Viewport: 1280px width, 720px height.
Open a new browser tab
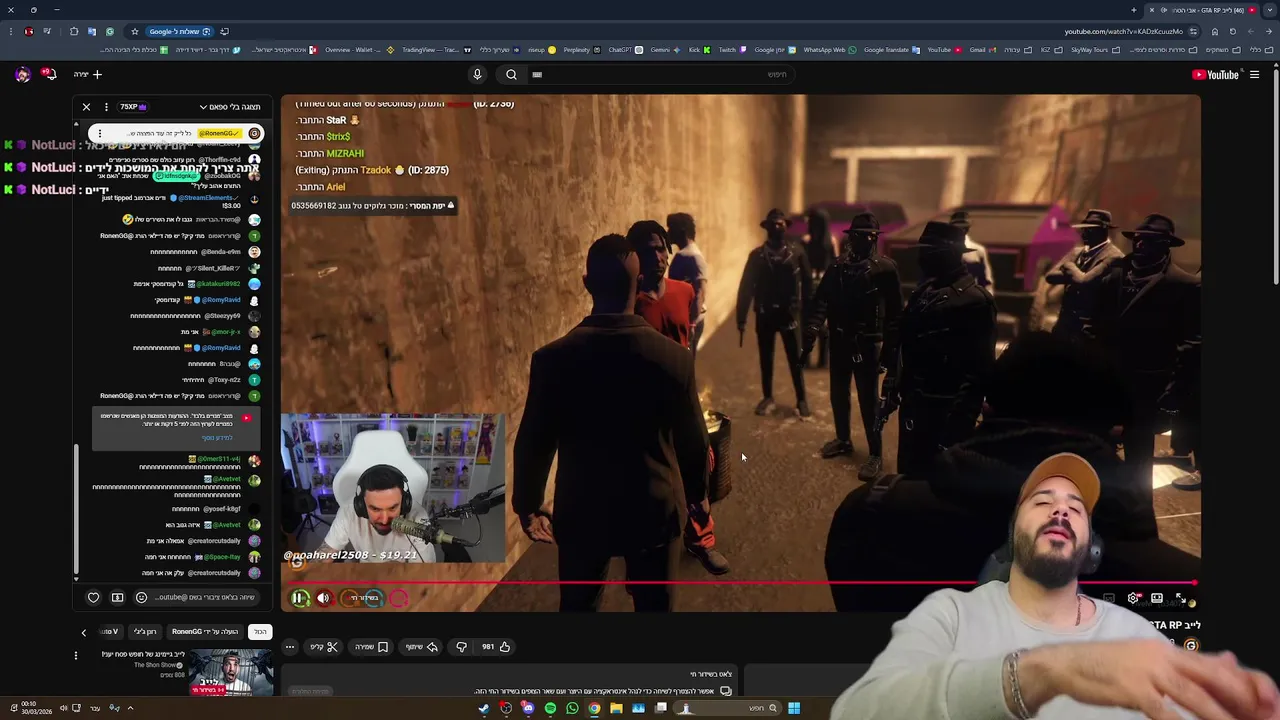point(1134,10)
